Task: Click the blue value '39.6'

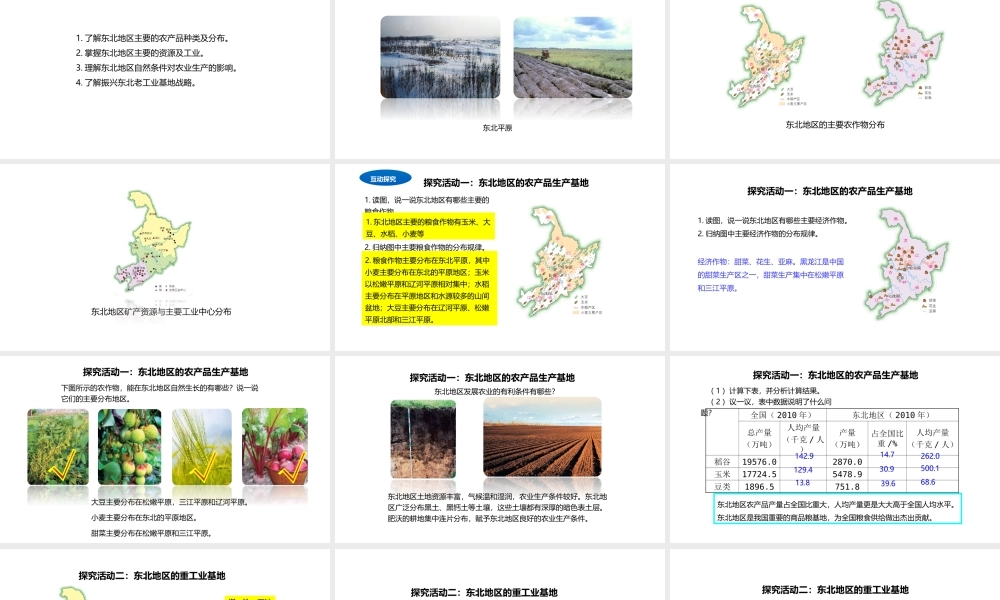Action: [888, 483]
